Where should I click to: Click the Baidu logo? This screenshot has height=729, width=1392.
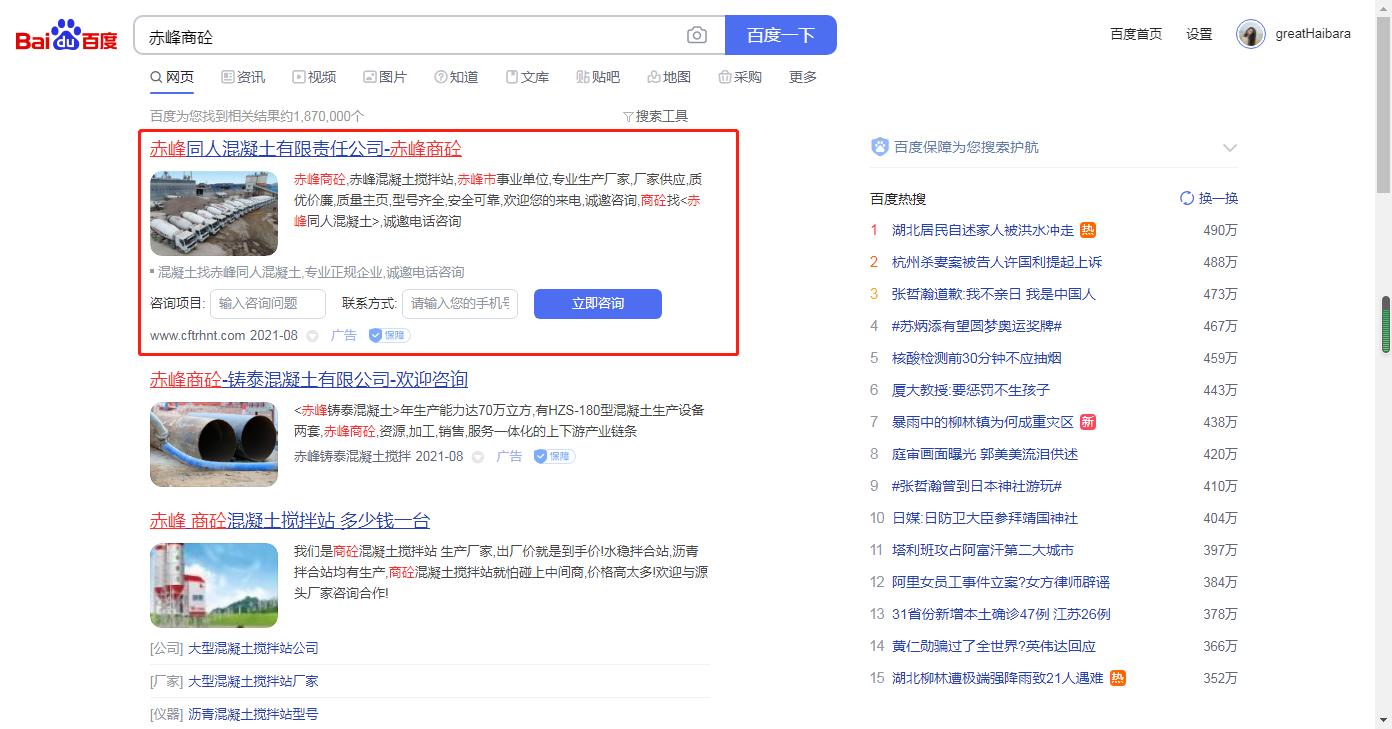click(x=67, y=35)
